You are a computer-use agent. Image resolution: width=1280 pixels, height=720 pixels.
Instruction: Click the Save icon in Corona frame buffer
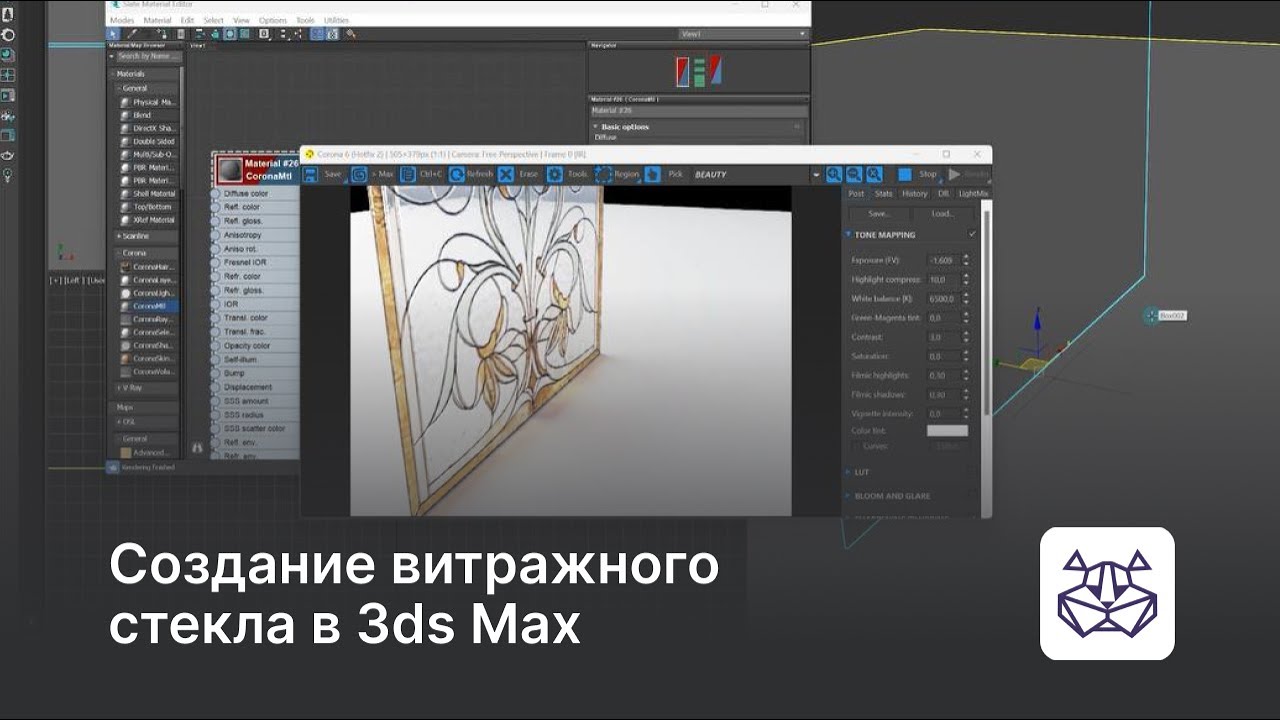point(310,174)
